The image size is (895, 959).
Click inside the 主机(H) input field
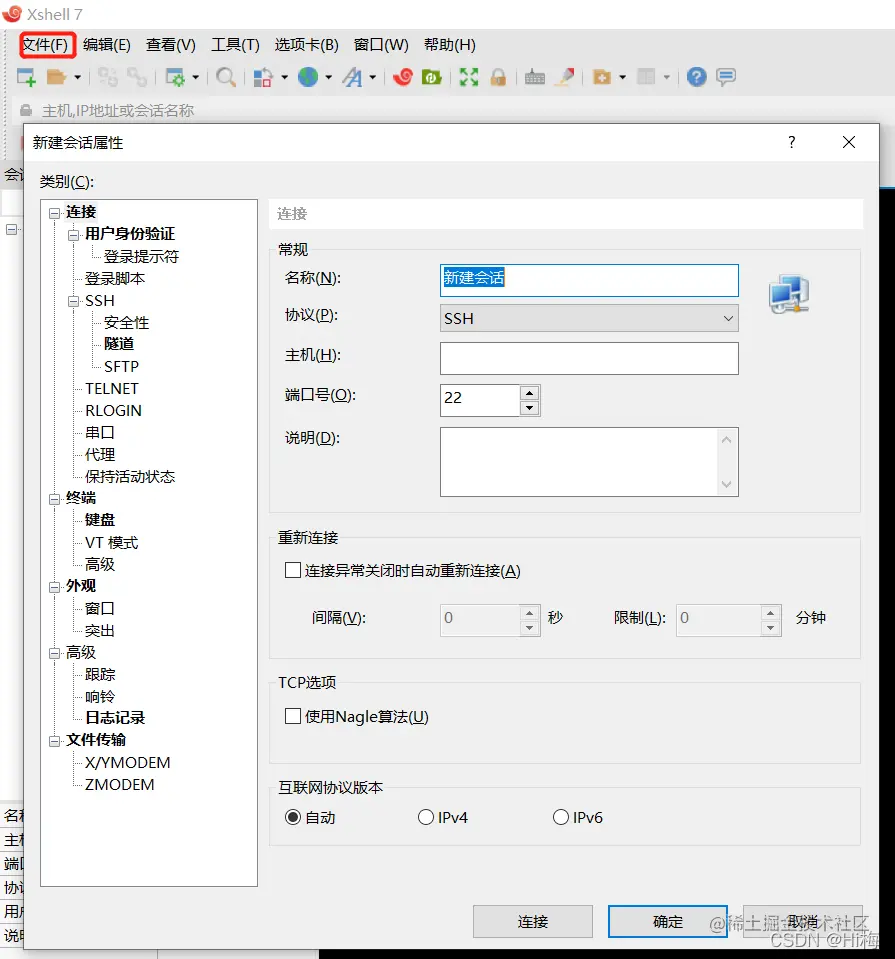click(588, 358)
